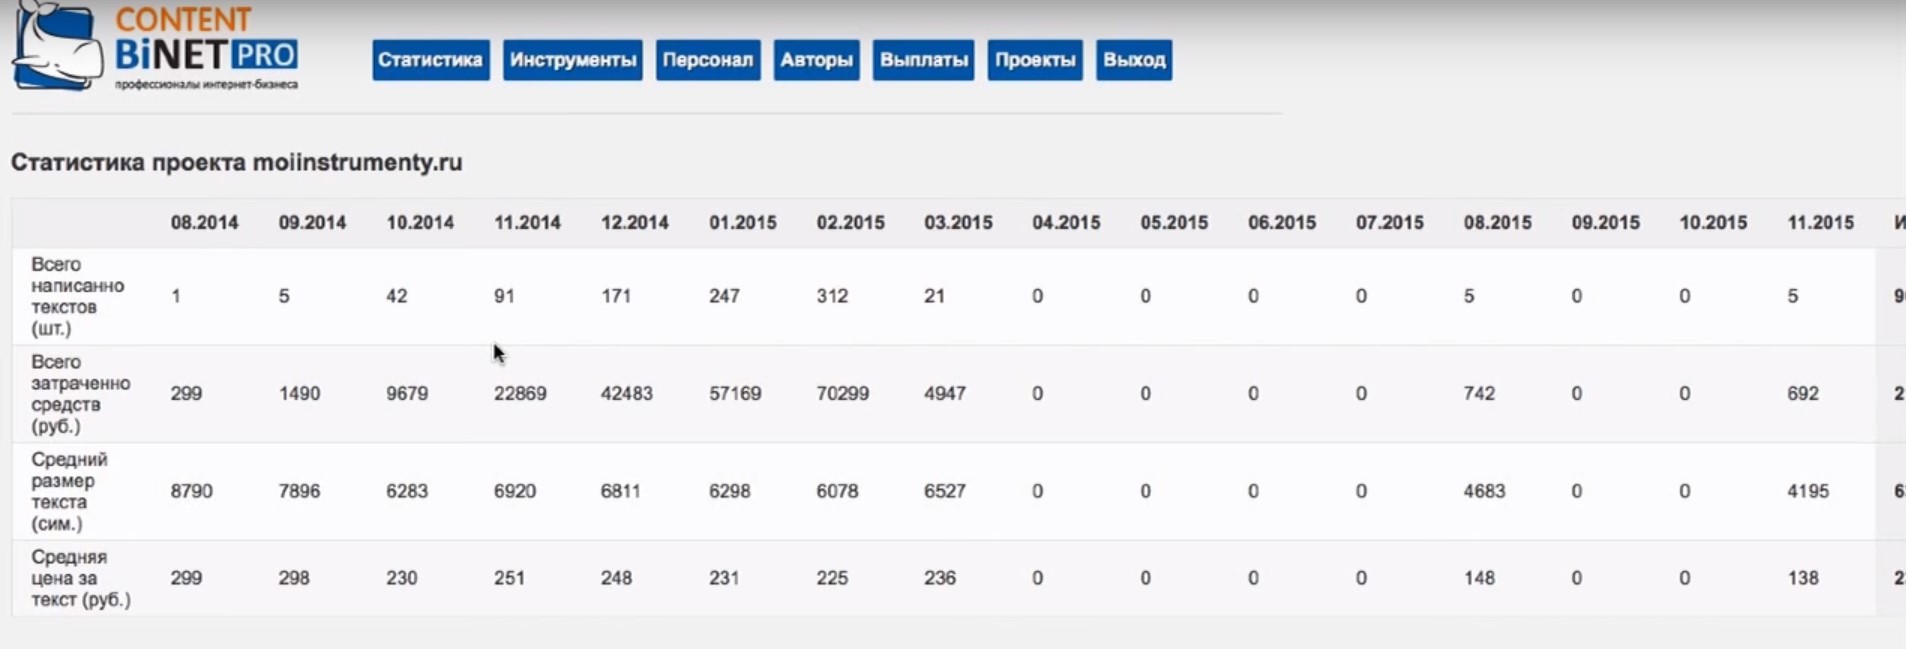Open the Авторы menu item
The image size is (1906, 649).
click(x=816, y=60)
